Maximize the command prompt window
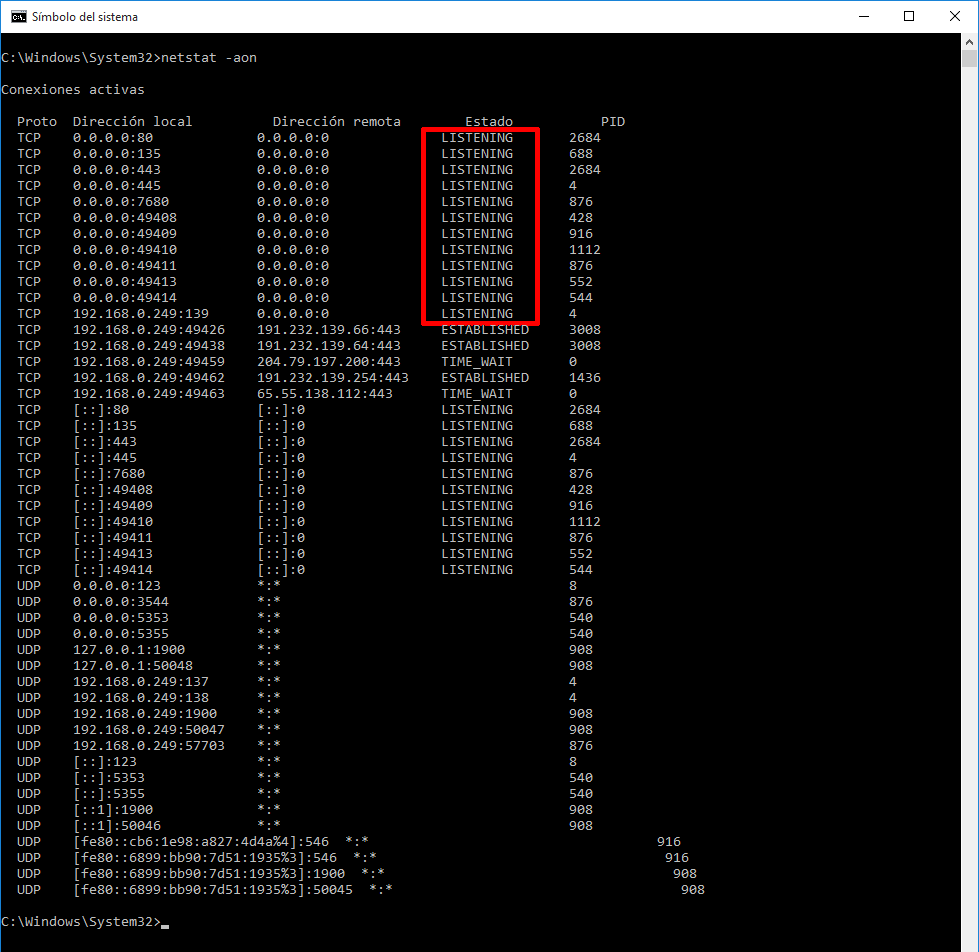 click(x=909, y=17)
